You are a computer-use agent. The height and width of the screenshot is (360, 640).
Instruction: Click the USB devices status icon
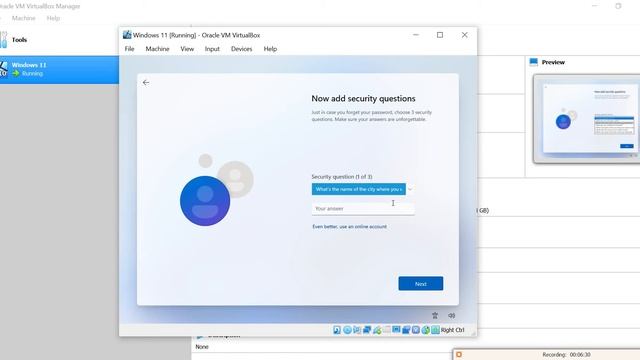(x=377, y=330)
